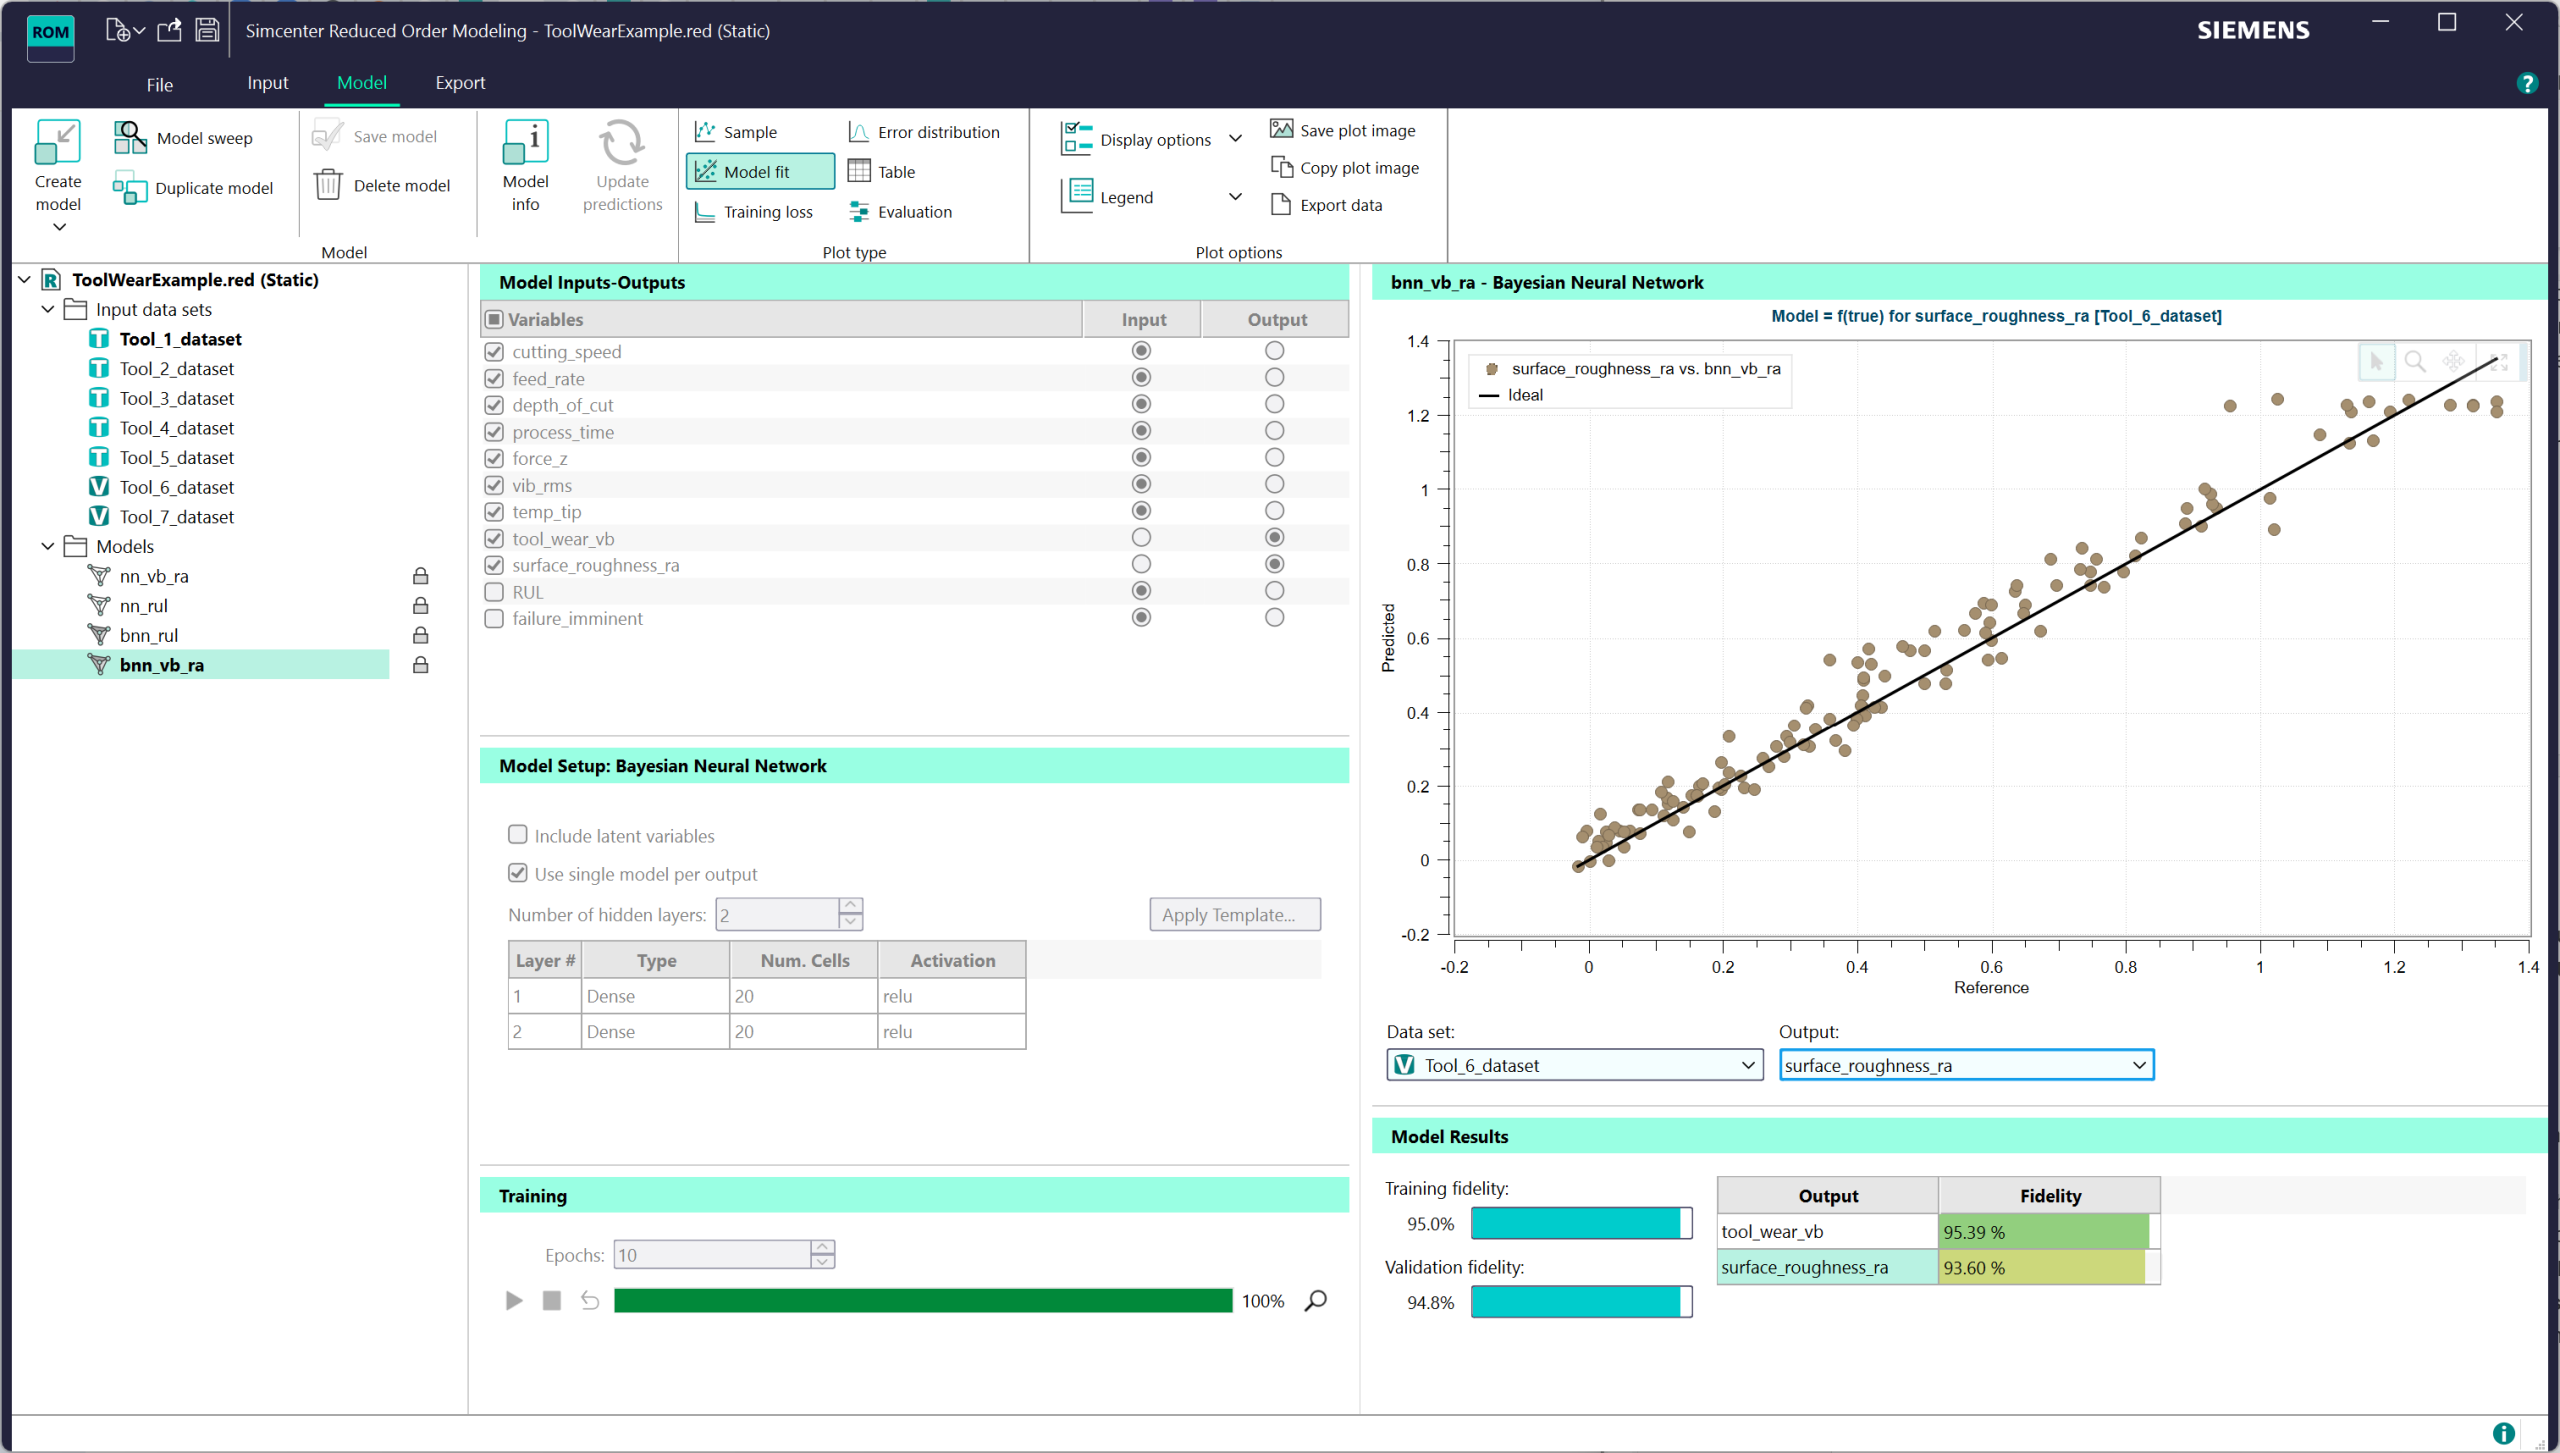Viewport: 2560px width, 1453px height.
Task: Click Export data
Action: (x=1327, y=205)
